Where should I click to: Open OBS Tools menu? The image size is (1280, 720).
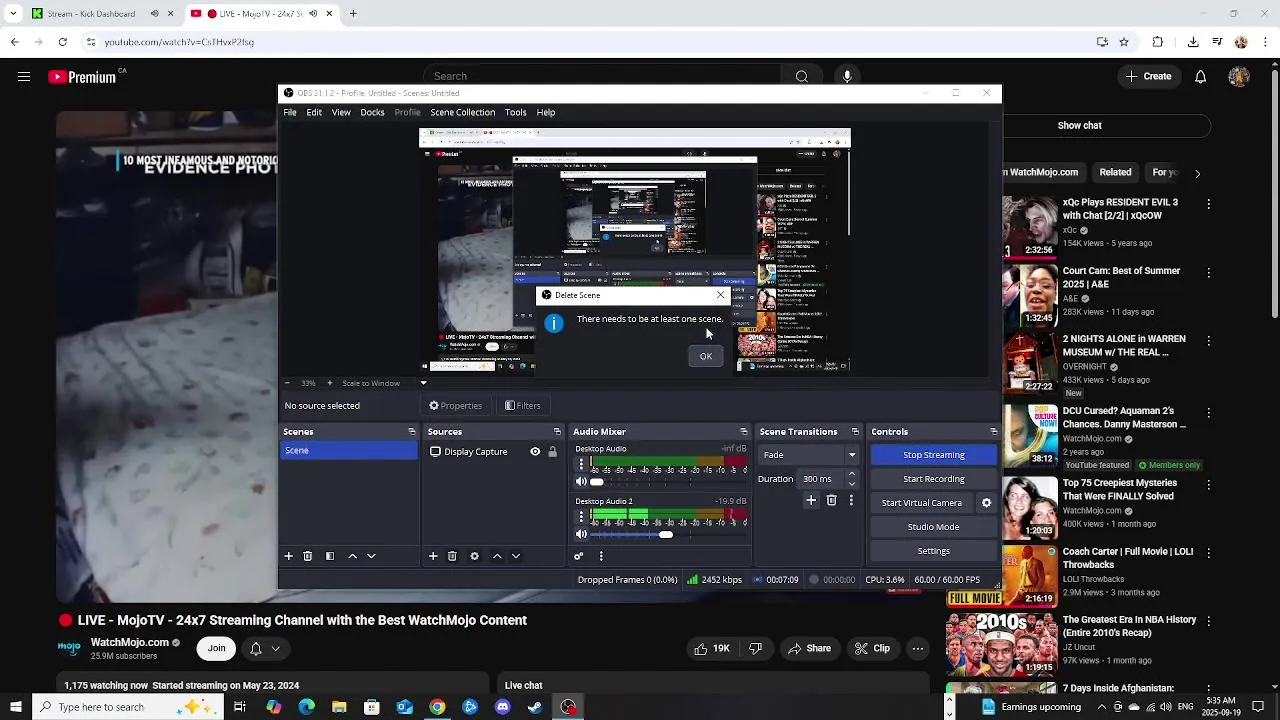[515, 112]
